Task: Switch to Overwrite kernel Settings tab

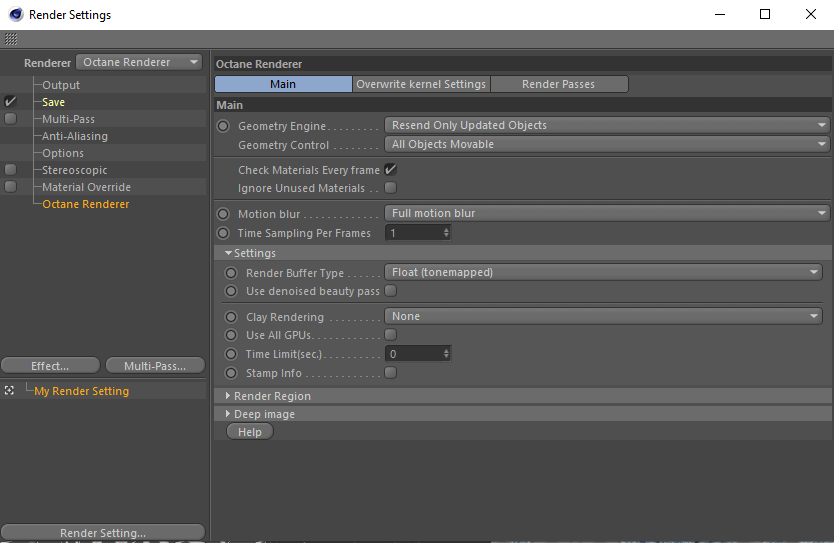Action: [x=421, y=84]
